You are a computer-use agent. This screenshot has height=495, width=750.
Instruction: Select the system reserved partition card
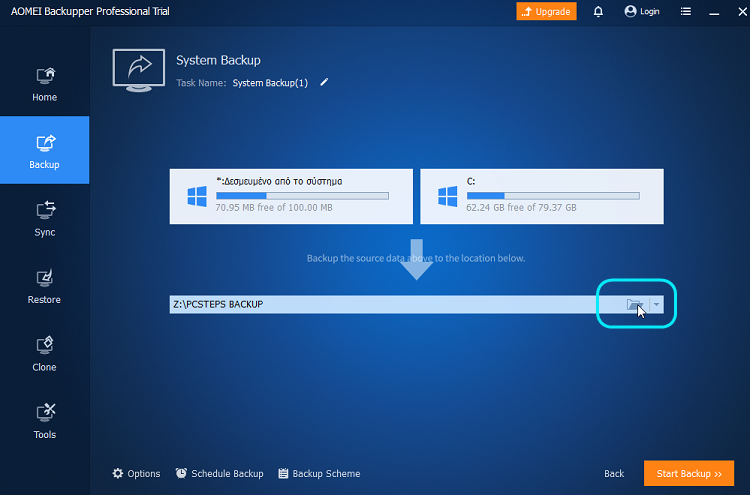291,196
